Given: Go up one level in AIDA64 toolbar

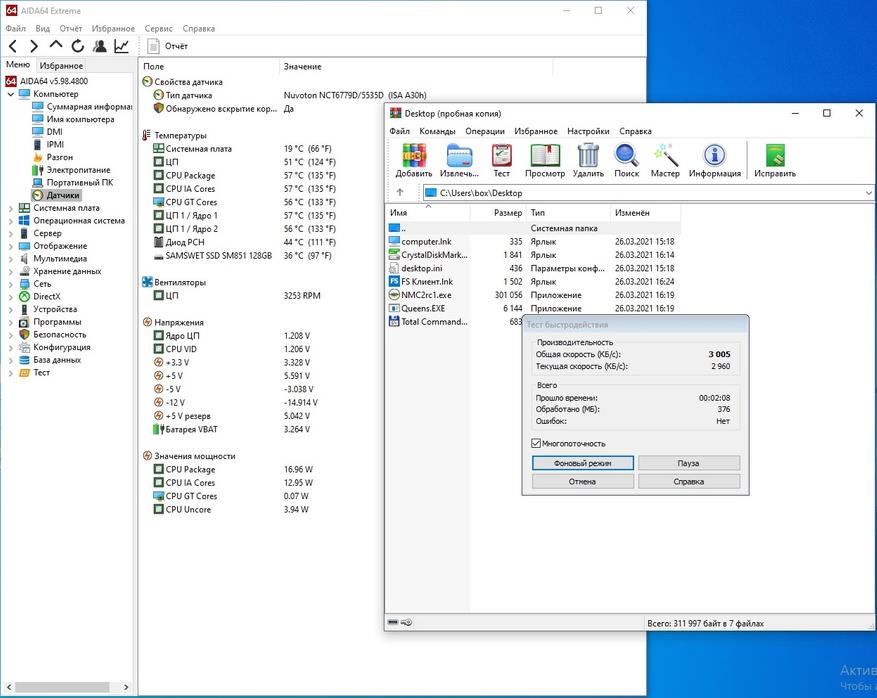Looking at the screenshot, I should (x=55, y=45).
